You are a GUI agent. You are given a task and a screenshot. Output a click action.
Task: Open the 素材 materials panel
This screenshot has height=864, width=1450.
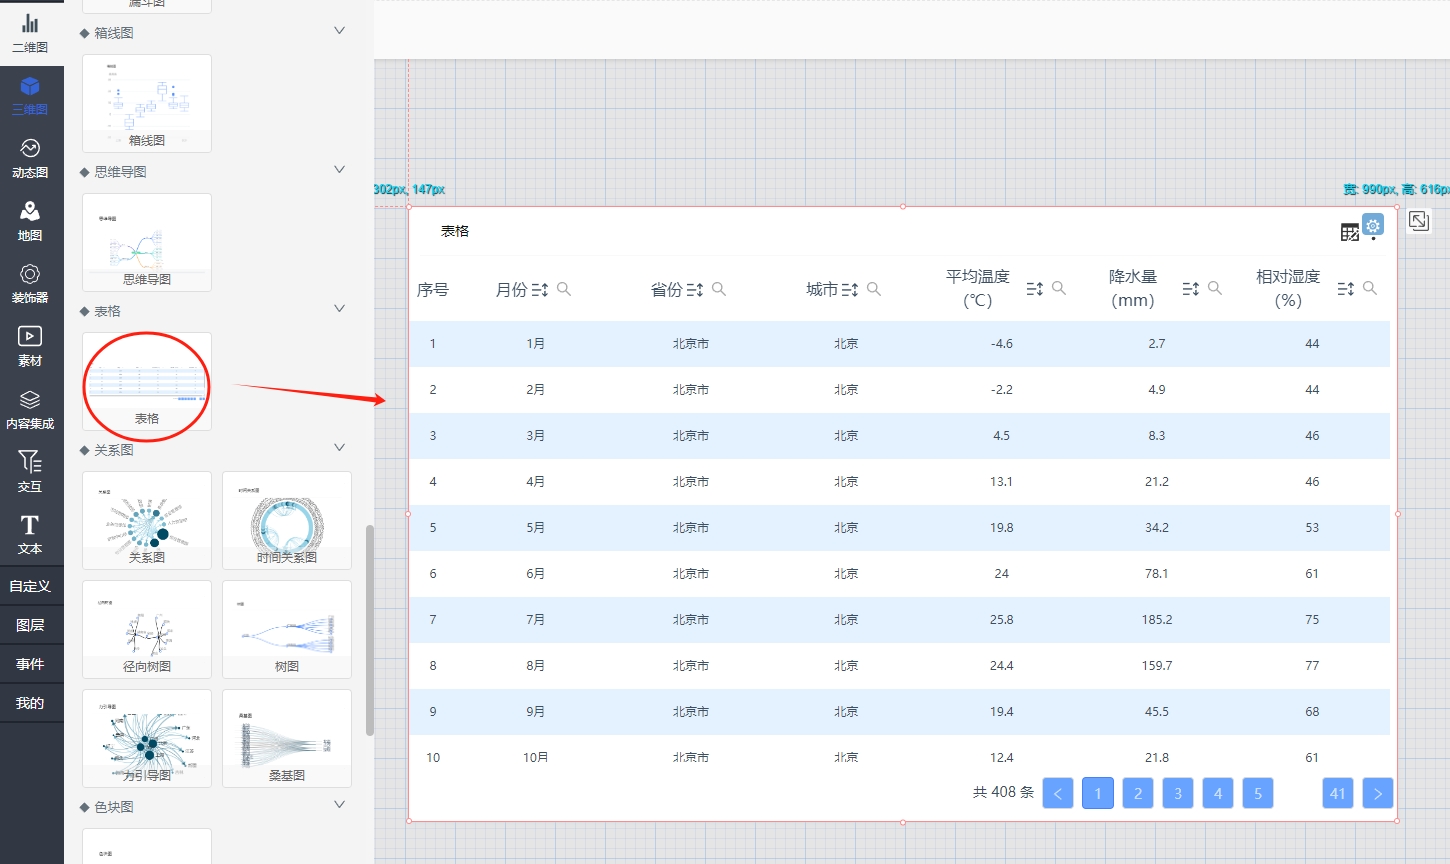point(30,346)
